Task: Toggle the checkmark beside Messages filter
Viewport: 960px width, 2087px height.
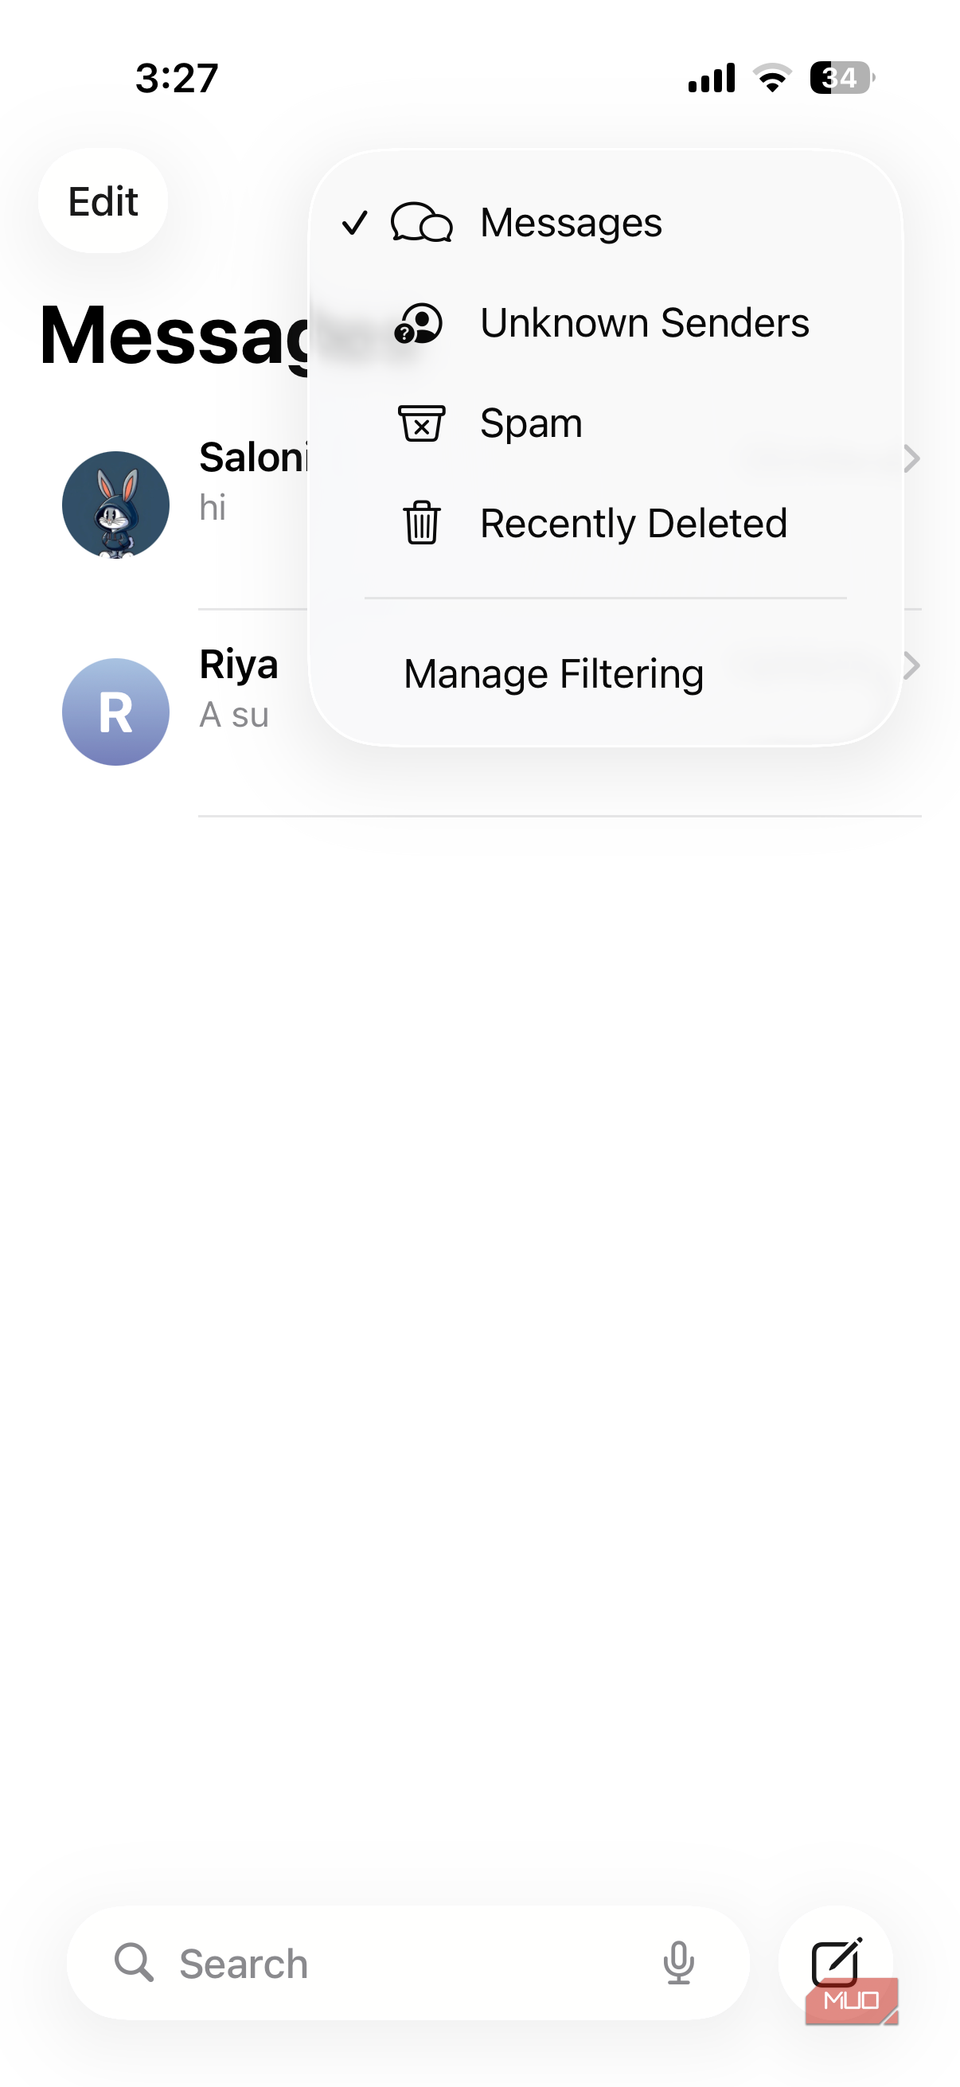Action: (x=355, y=223)
